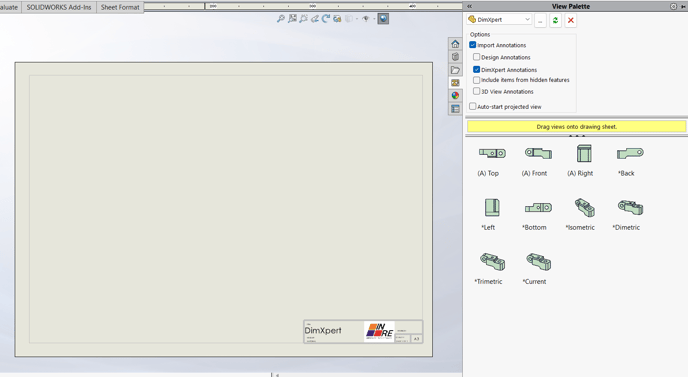
Task: Enable 3D View Annotations checkbox
Action: click(x=477, y=91)
